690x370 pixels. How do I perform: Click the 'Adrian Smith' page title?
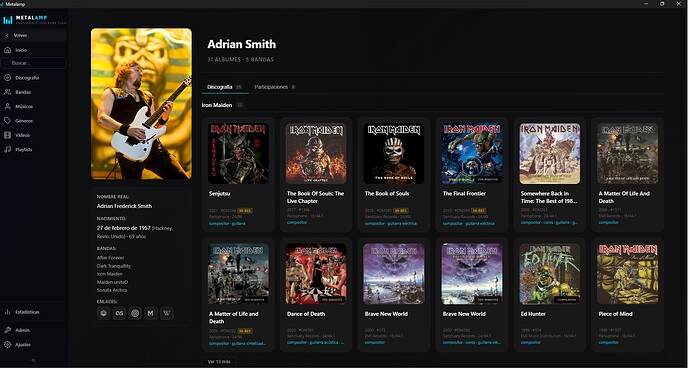point(242,44)
